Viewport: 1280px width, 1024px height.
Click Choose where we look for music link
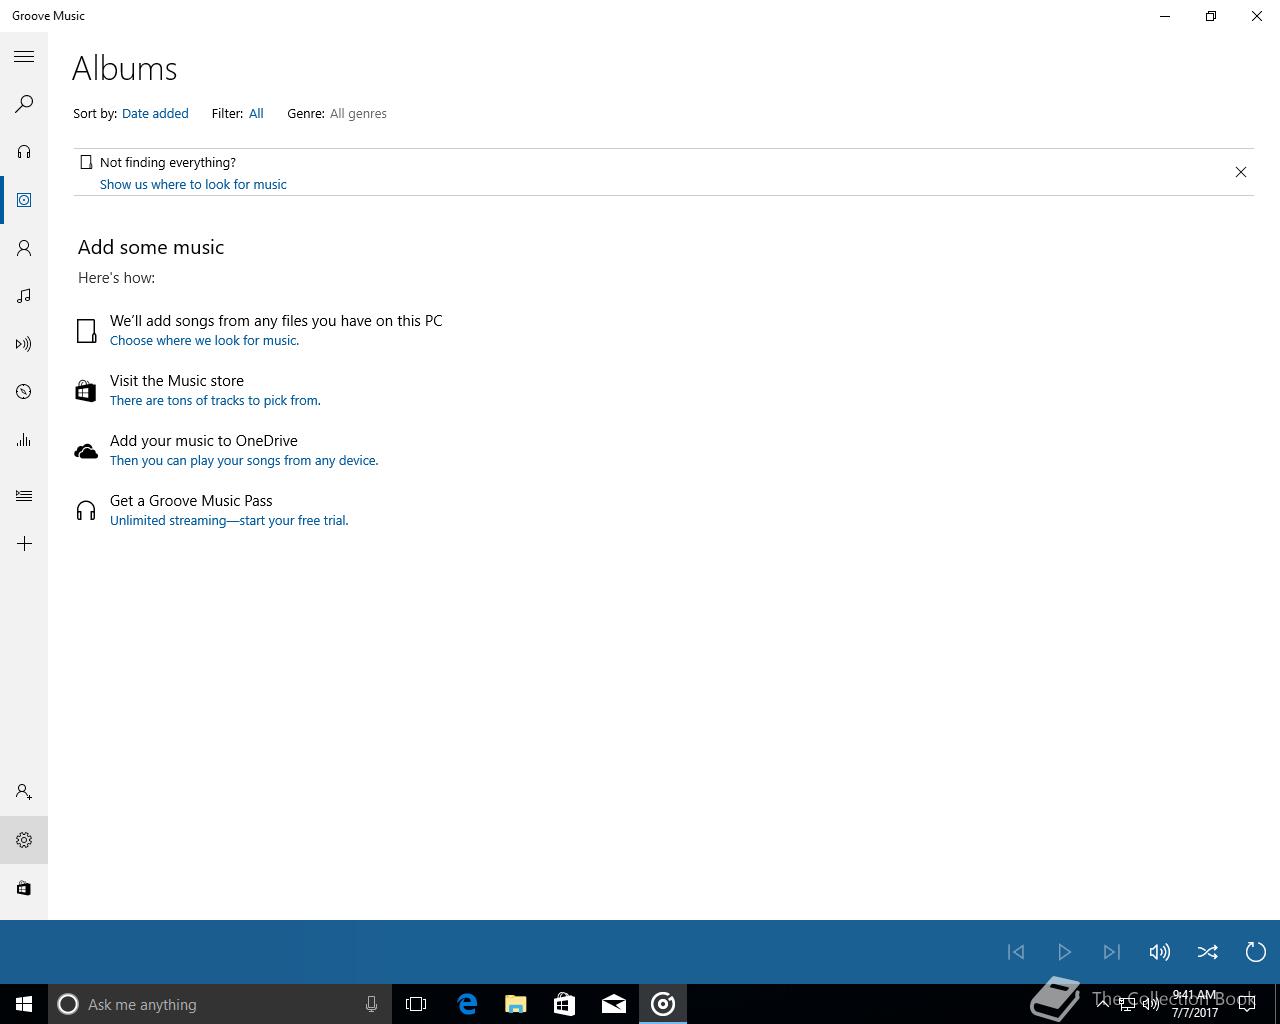point(204,340)
